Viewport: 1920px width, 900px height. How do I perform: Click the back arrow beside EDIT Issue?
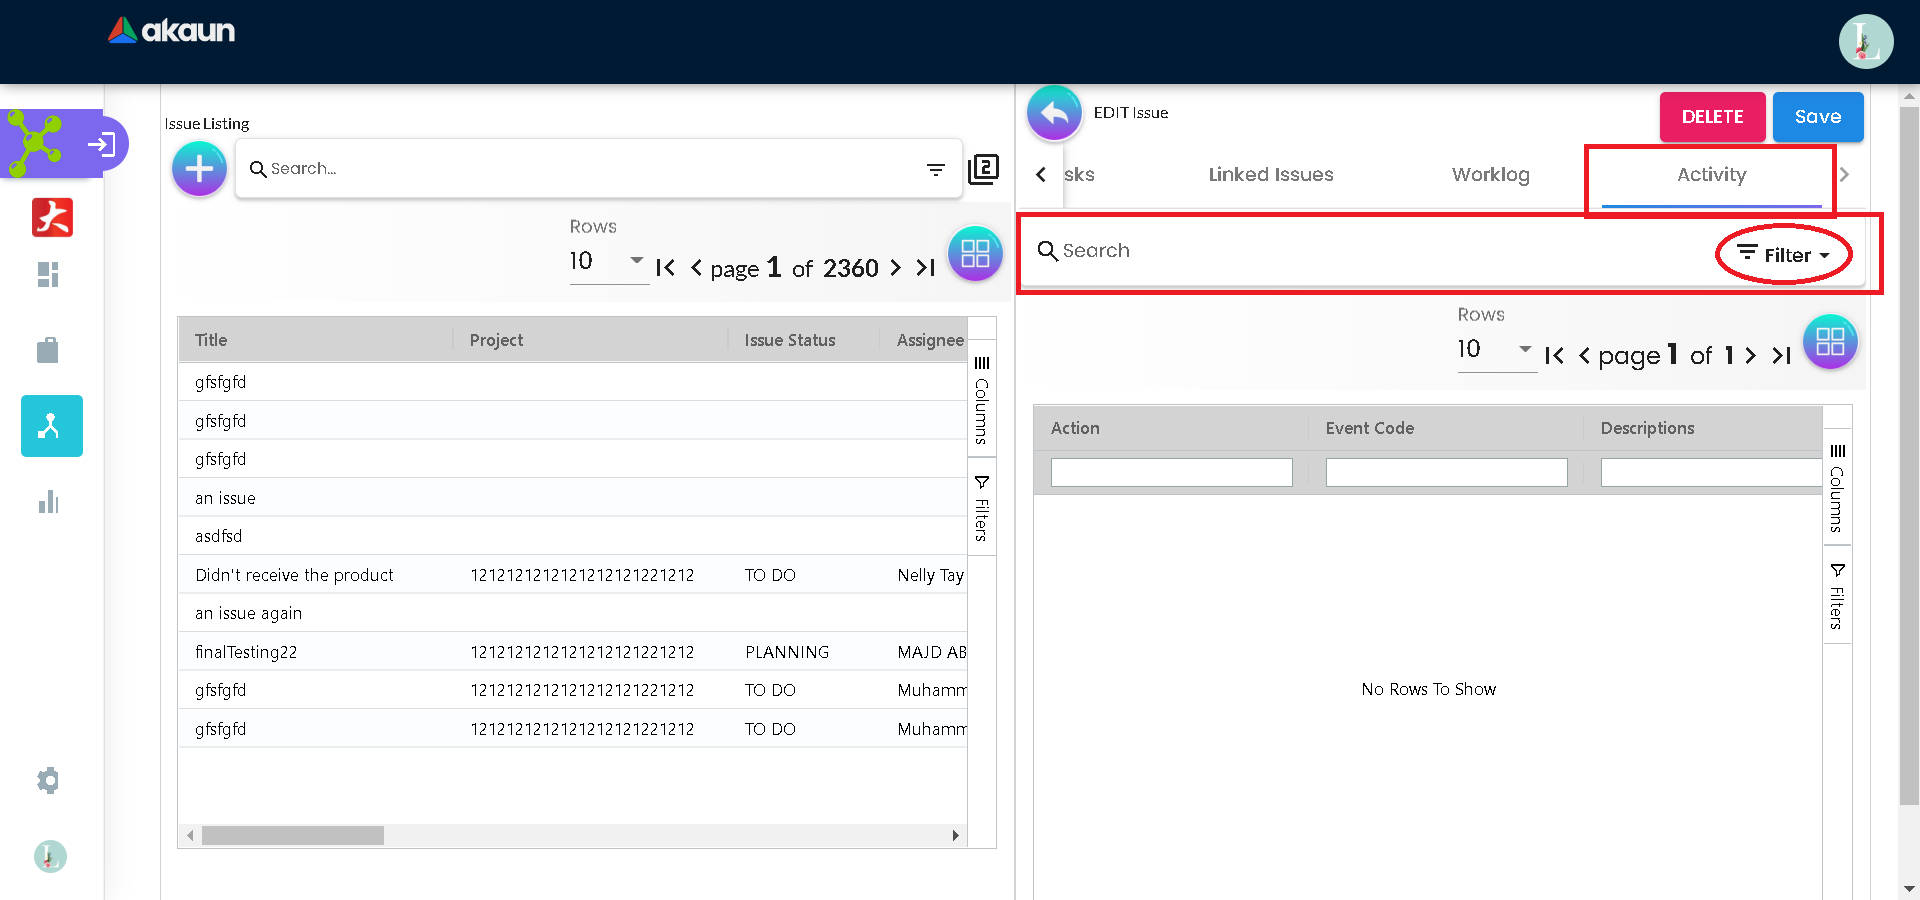(x=1054, y=114)
